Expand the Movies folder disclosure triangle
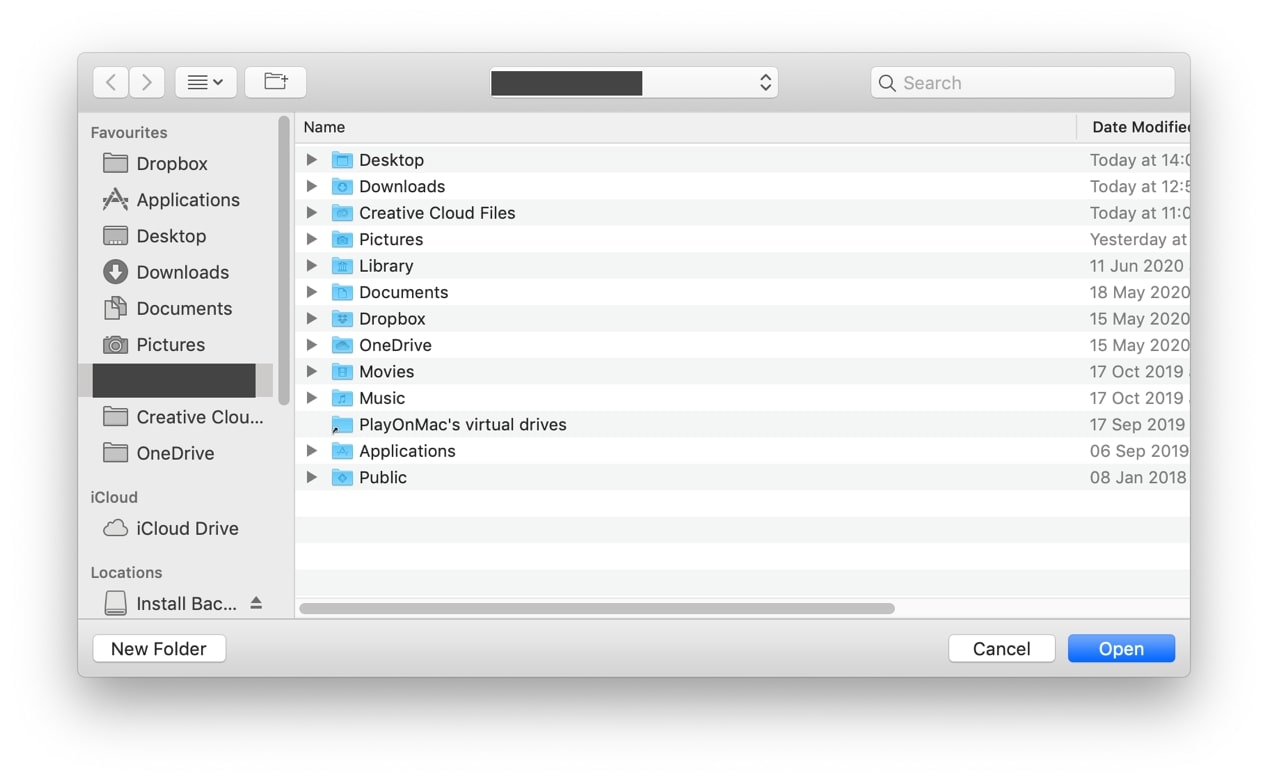 pos(311,371)
